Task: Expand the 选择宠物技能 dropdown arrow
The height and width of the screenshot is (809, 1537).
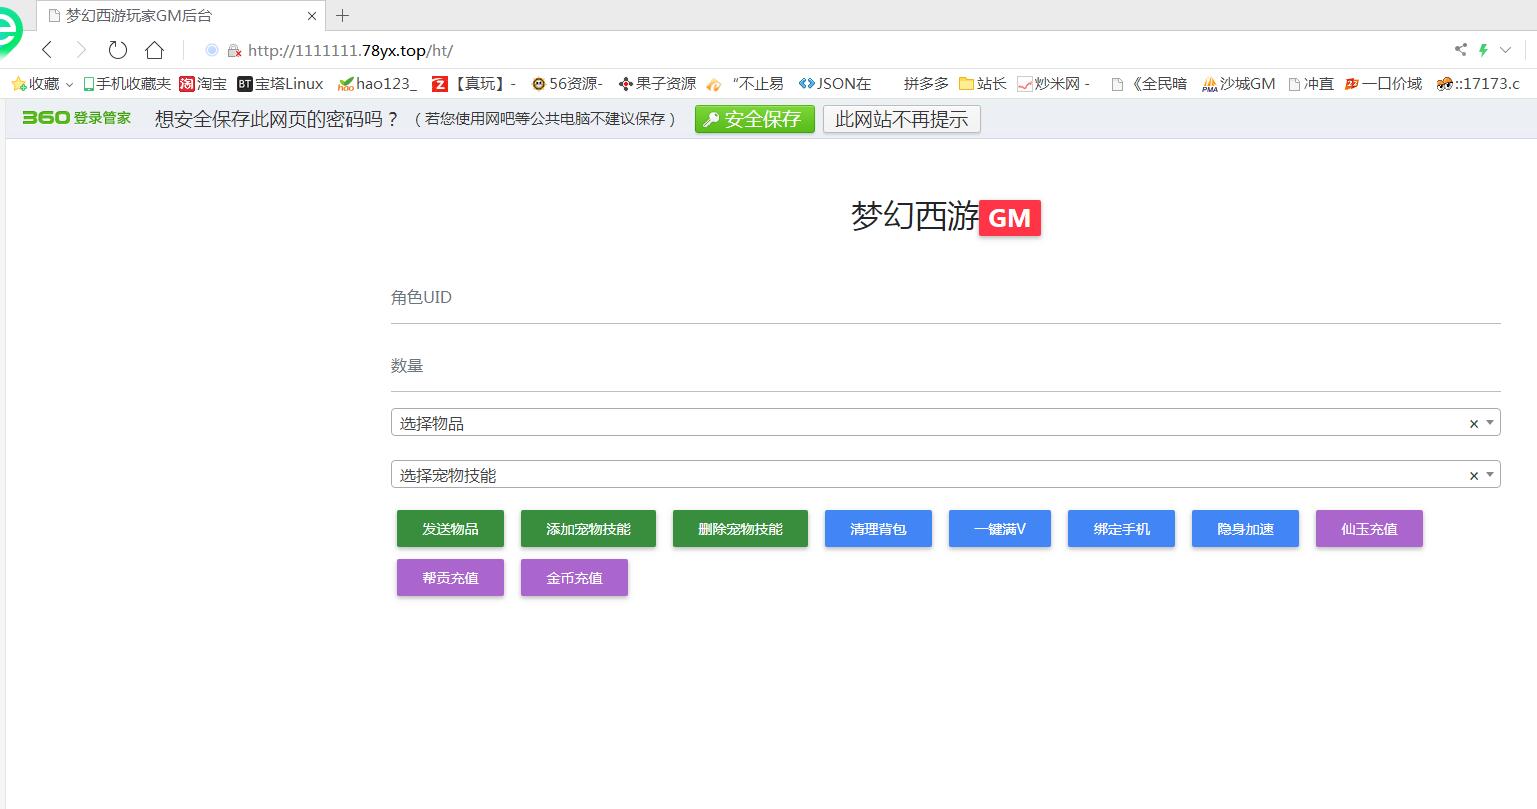Action: 1490,475
